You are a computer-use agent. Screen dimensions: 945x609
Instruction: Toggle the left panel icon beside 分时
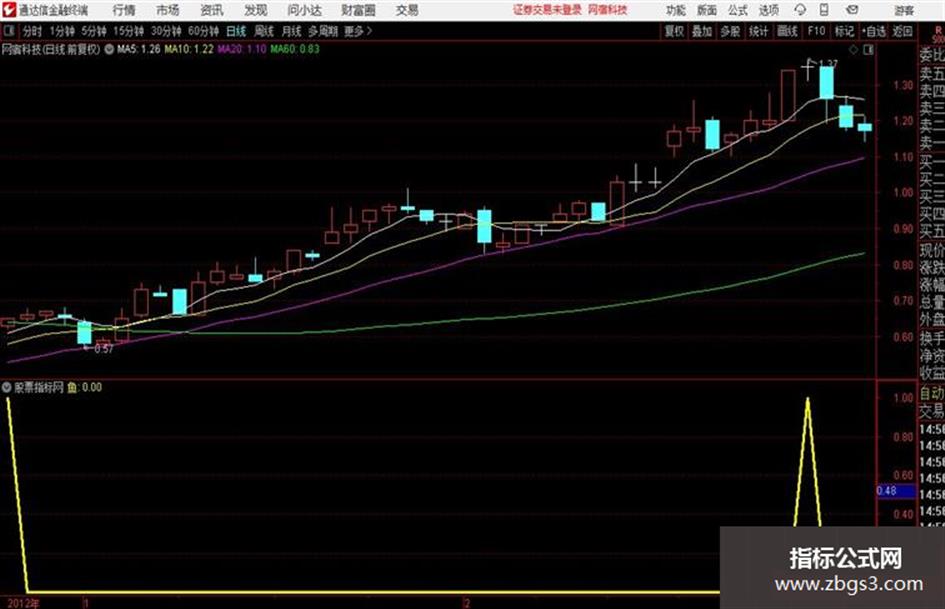(8, 30)
